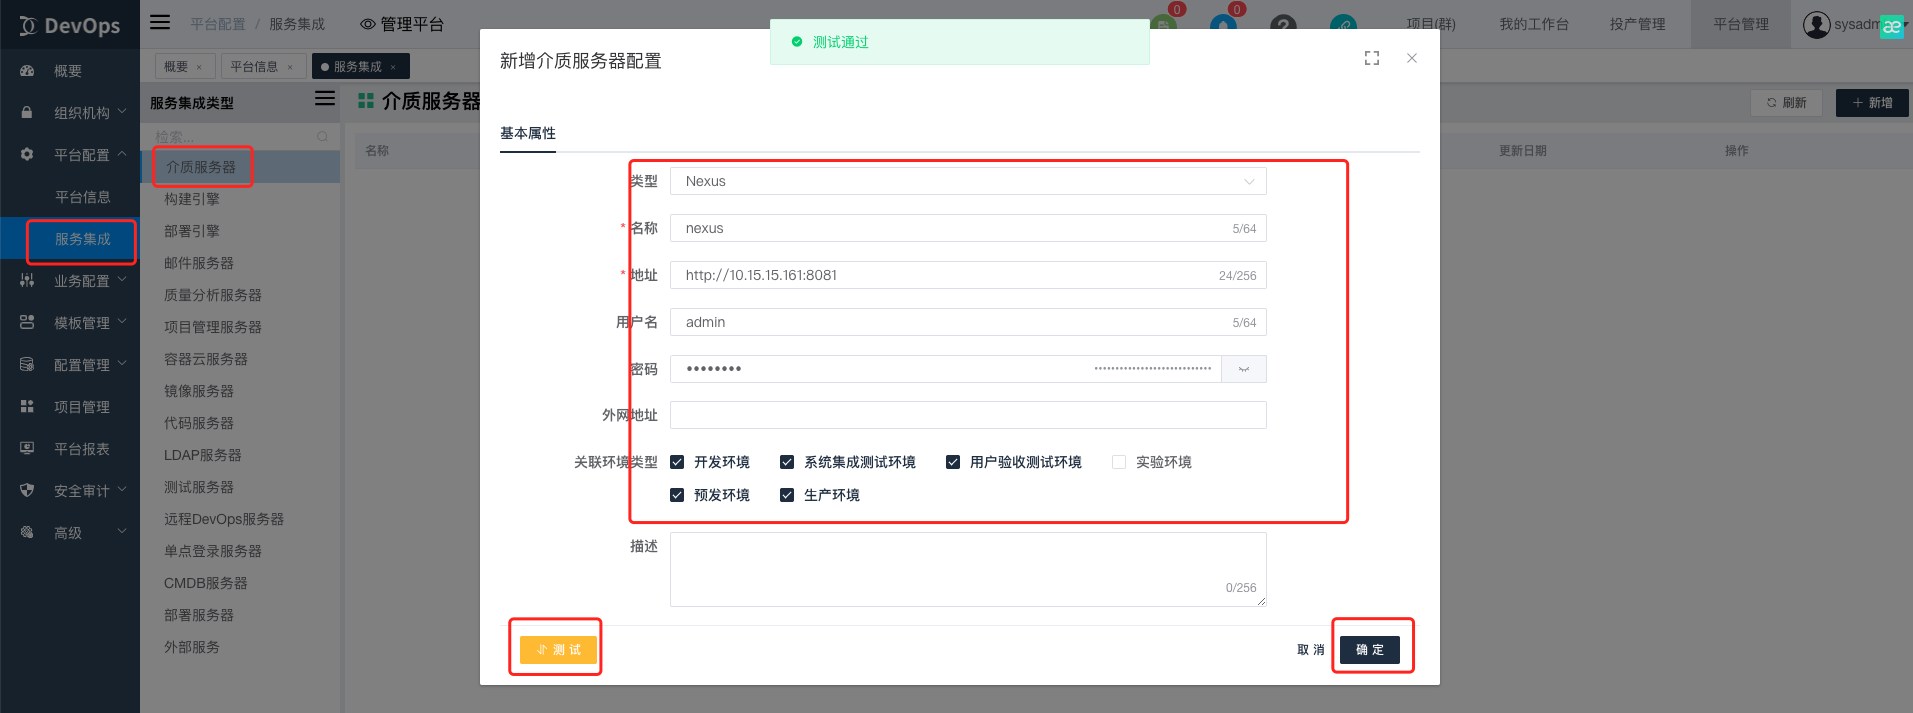Open 投产管理 in top navigation
This screenshot has height=713, width=1913.
[x=1638, y=24]
